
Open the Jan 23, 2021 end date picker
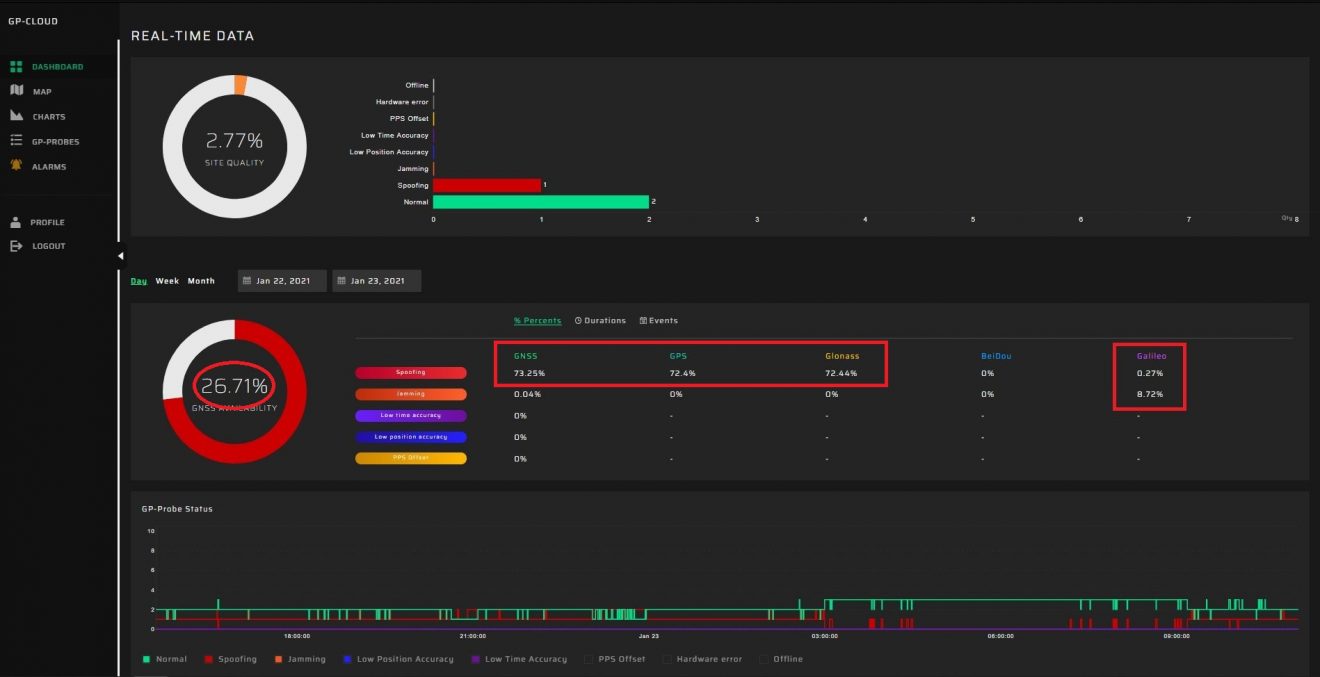point(377,281)
